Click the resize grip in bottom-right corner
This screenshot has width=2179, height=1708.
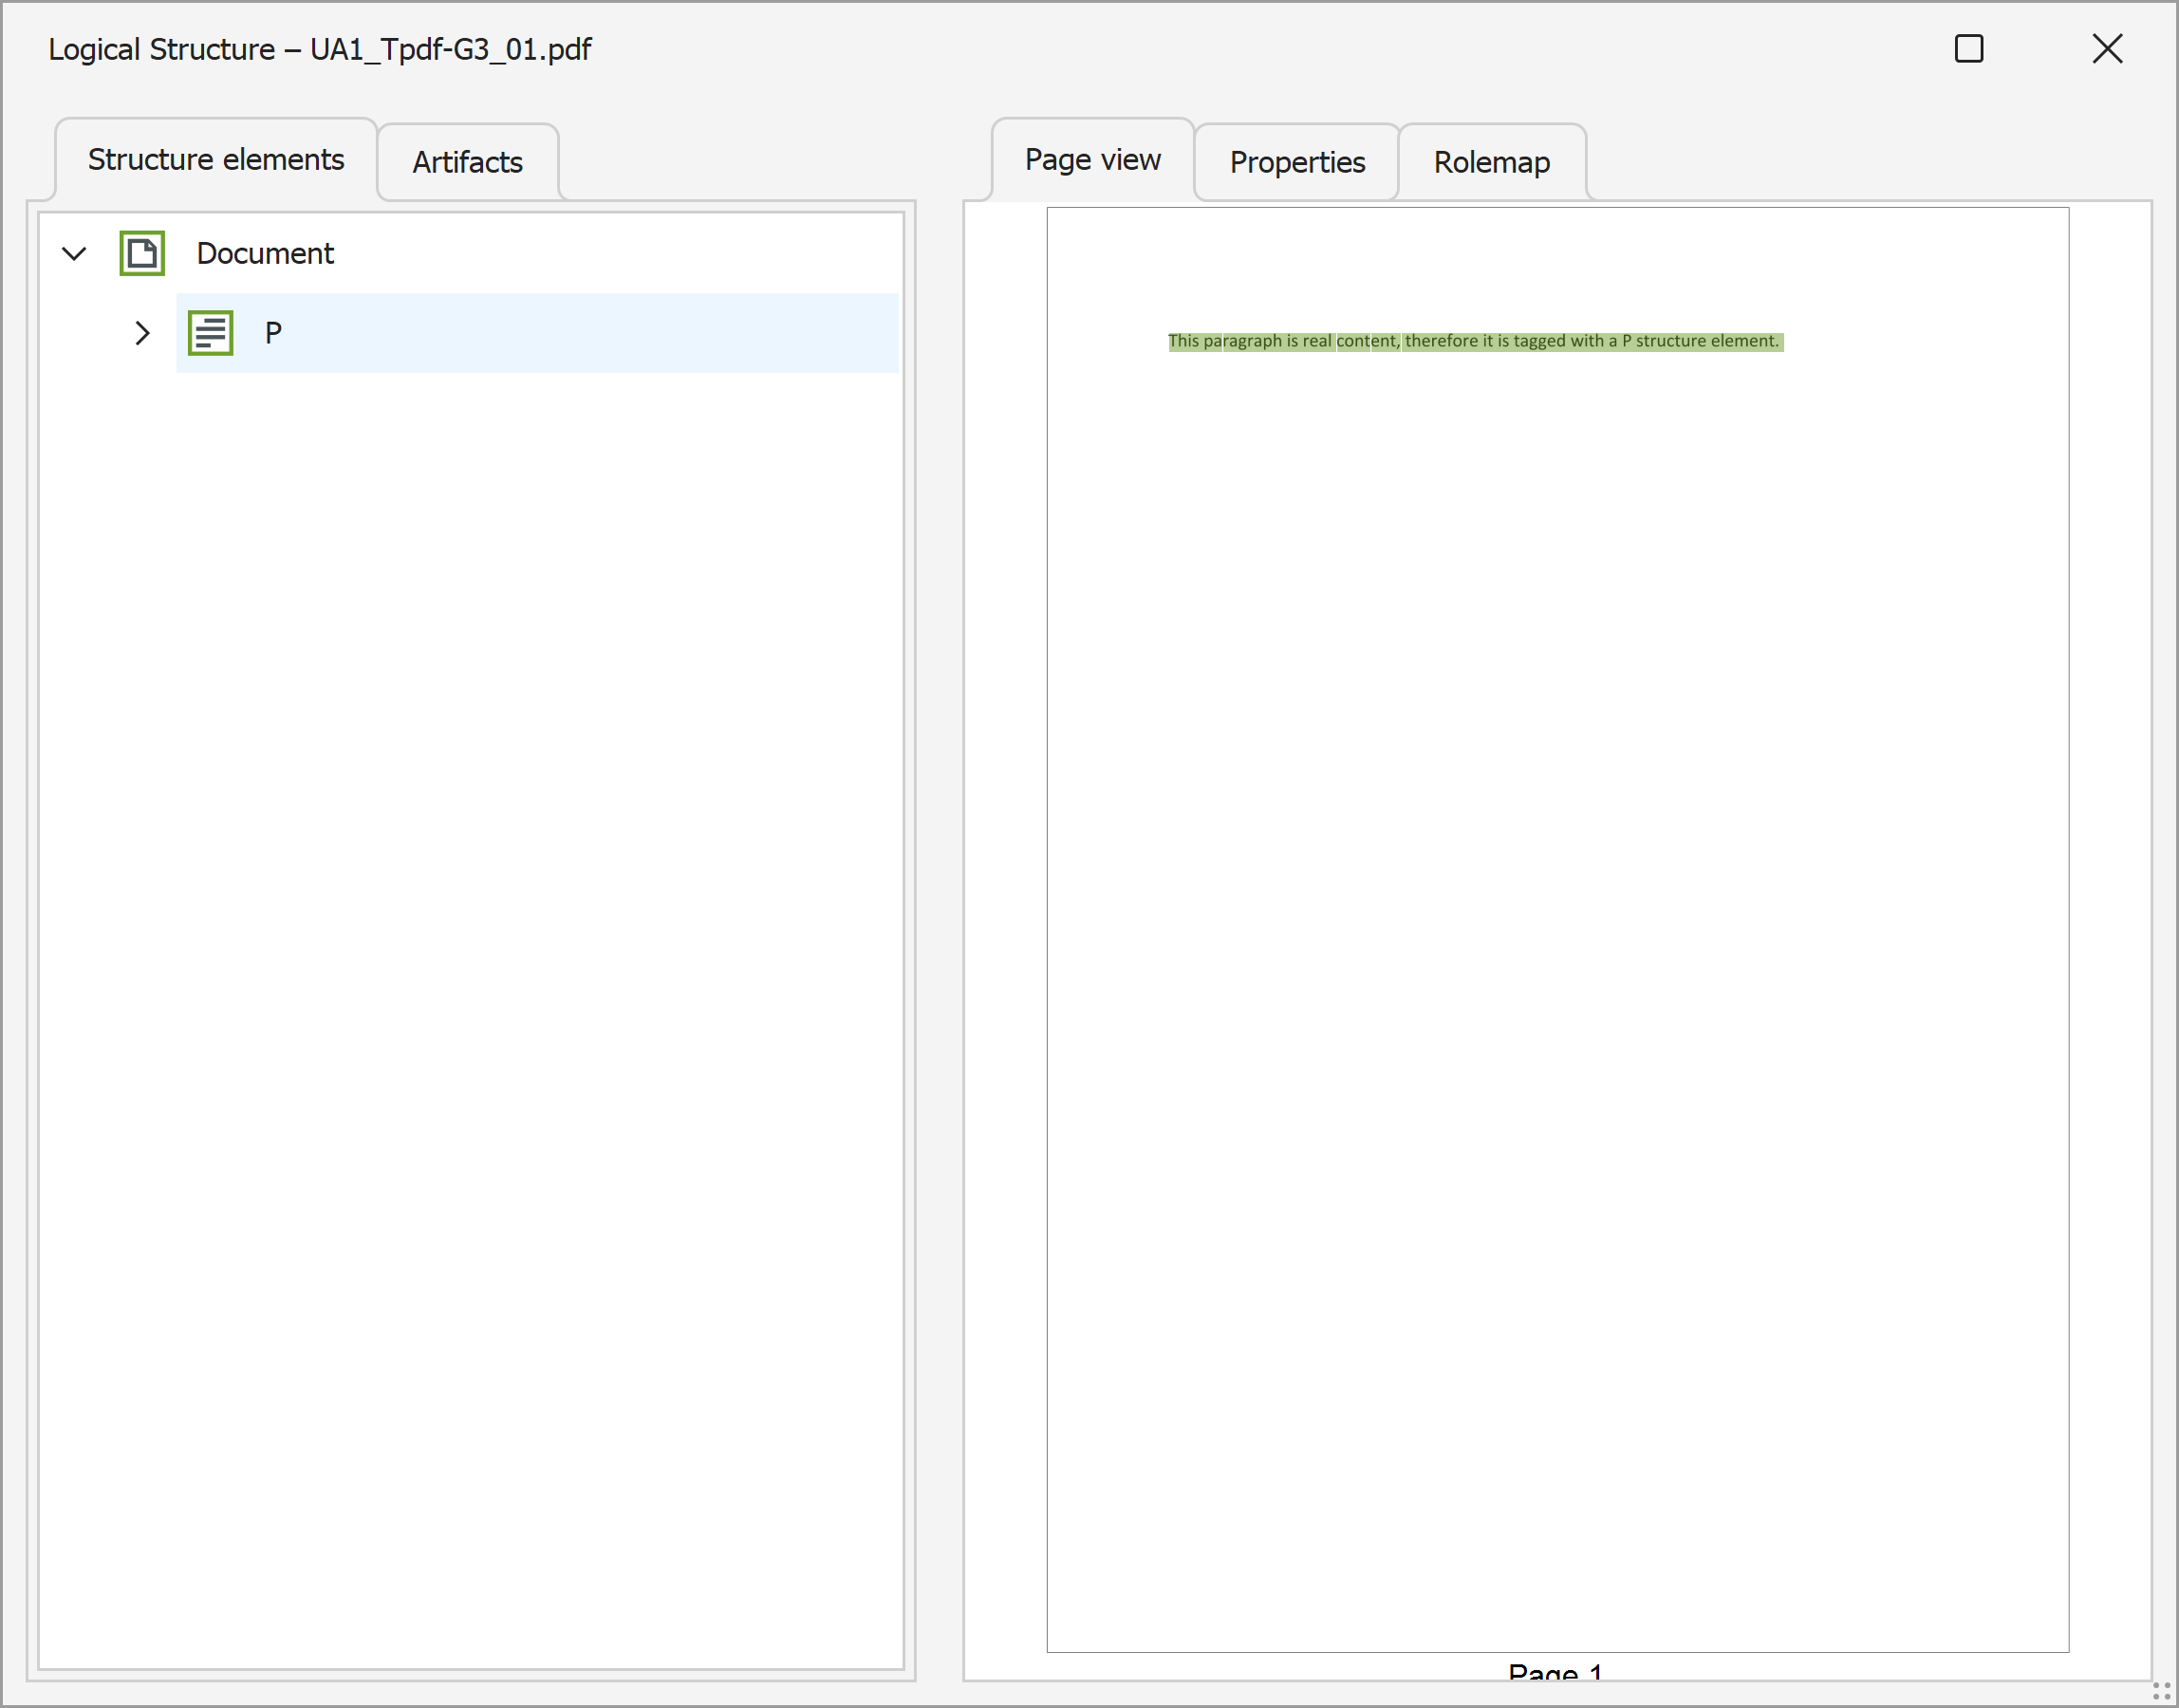pos(2161,1691)
